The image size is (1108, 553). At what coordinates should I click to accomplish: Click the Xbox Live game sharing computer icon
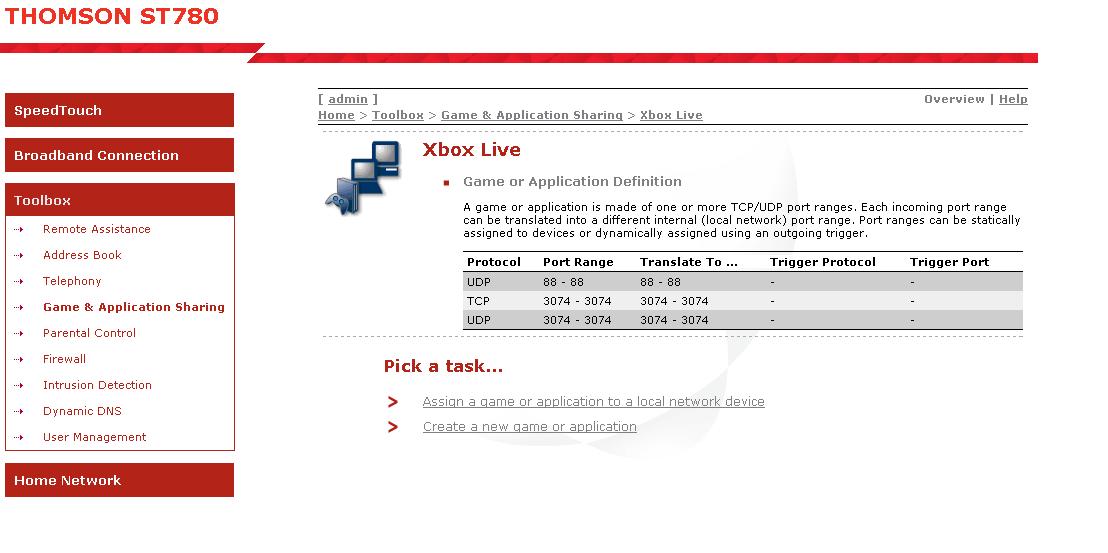point(363,177)
